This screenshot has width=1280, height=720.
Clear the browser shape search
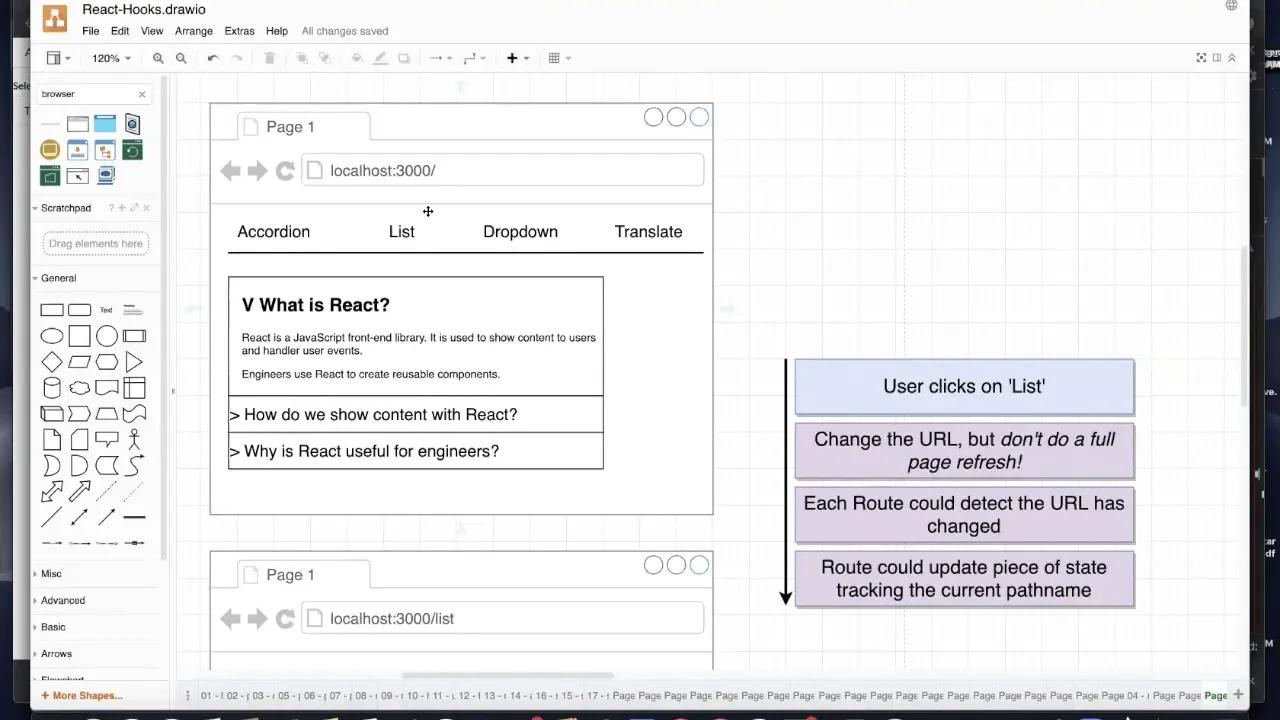tap(142, 94)
